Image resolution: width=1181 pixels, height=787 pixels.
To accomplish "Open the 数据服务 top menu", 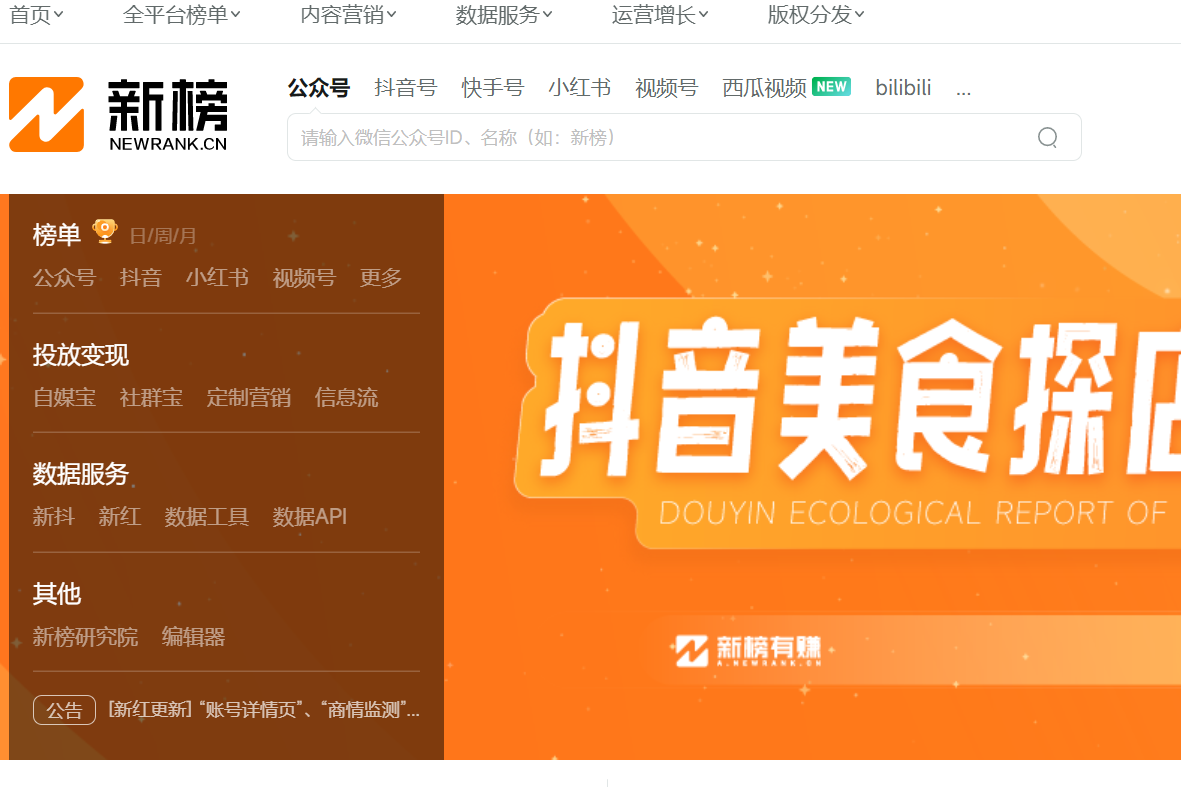I will (504, 15).
